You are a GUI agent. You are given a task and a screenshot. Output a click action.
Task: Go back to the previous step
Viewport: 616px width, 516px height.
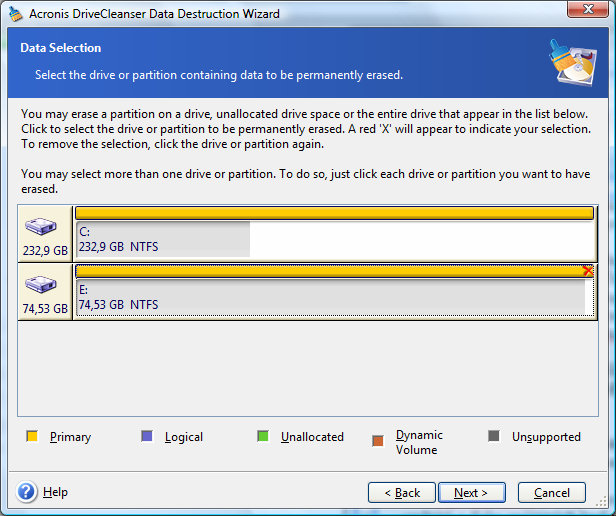pyautogui.click(x=402, y=492)
